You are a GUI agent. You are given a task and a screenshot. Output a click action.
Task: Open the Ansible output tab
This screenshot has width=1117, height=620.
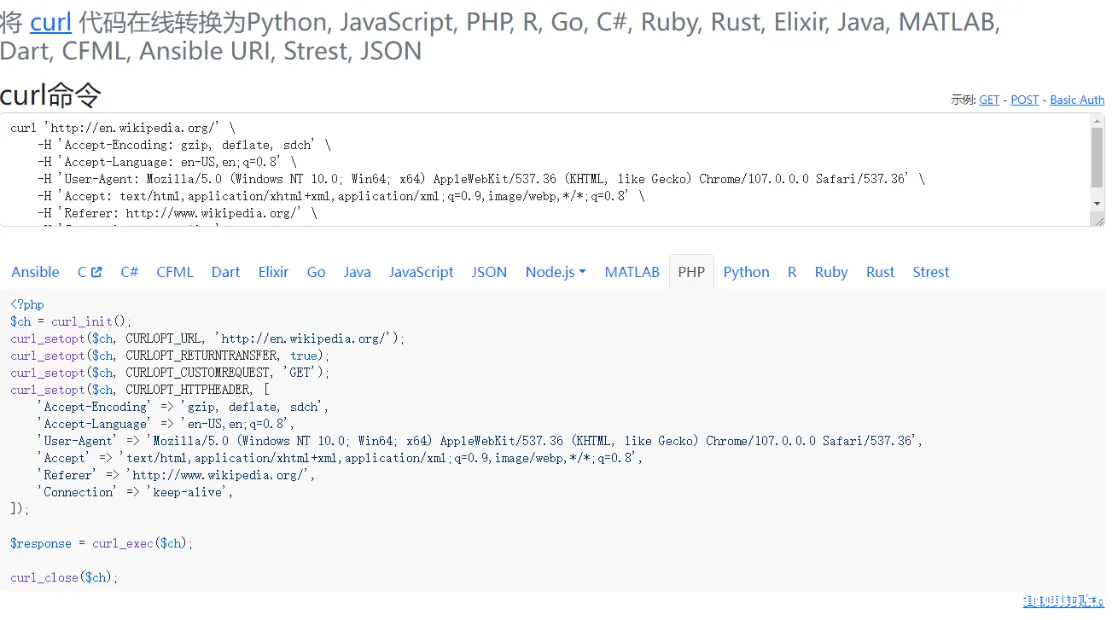tap(35, 272)
